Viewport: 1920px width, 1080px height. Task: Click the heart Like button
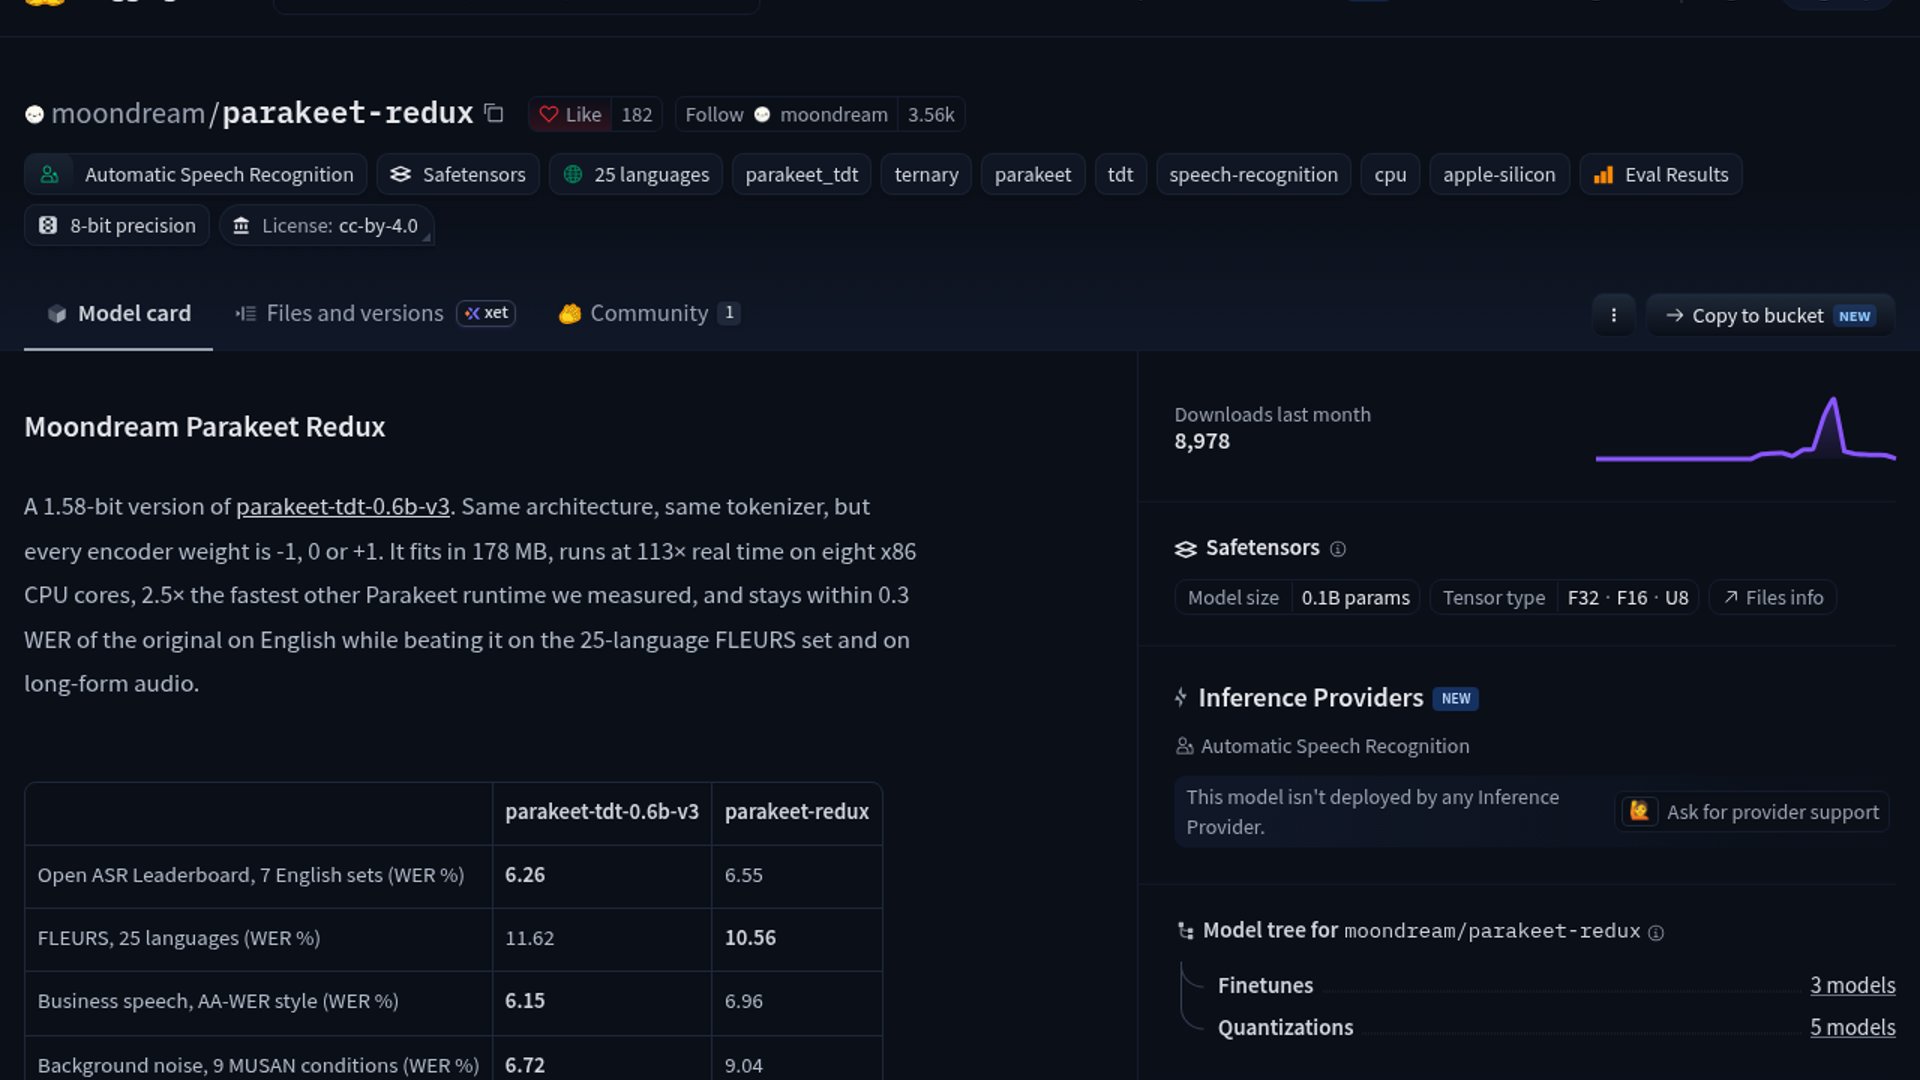click(x=570, y=115)
